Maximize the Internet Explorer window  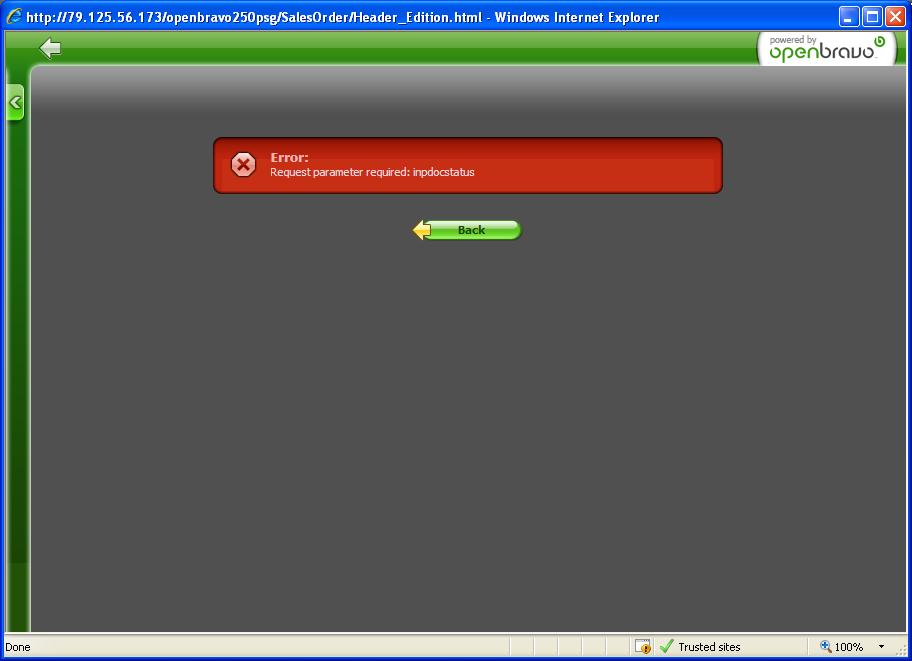coord(872,17)
